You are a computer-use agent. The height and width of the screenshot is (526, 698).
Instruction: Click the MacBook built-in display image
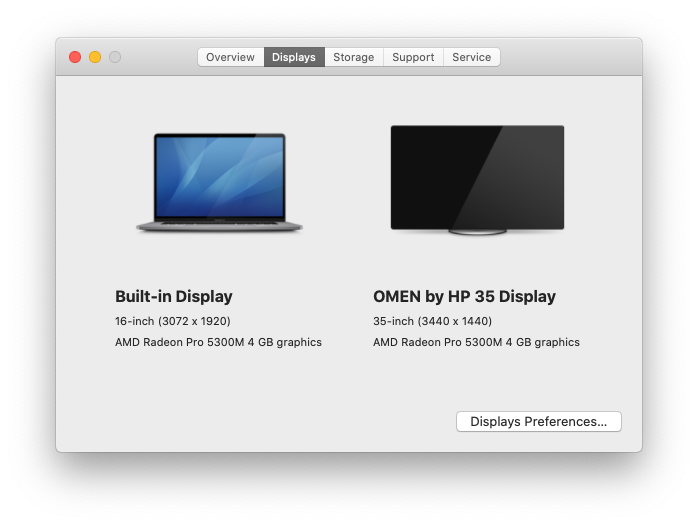pyautogui.click(x=219, y=182)
